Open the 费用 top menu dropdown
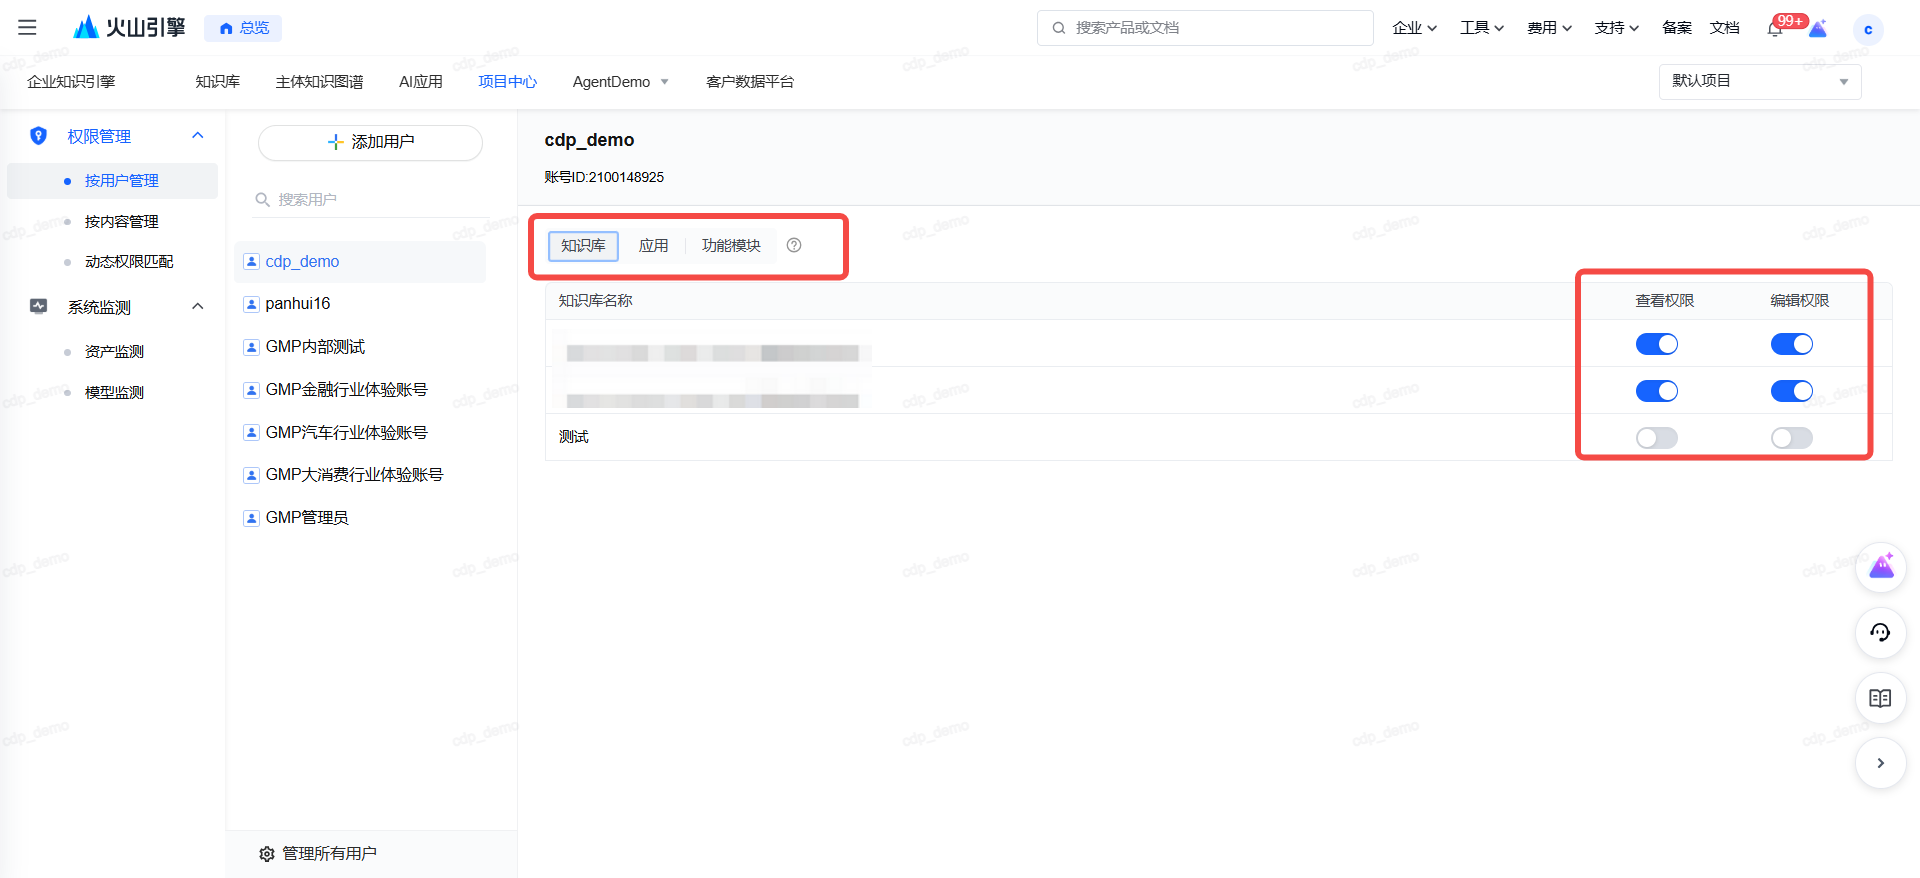 coord(1550,28)
